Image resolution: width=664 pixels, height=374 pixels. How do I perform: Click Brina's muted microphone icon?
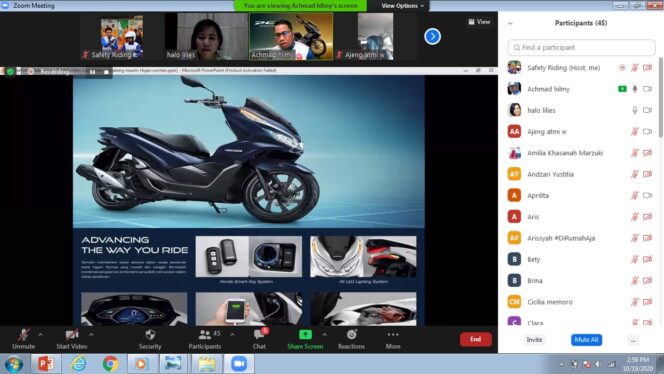tap(635, 280)
